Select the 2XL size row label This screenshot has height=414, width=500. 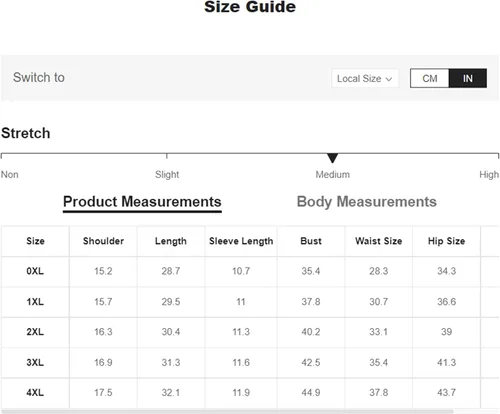click(35, 332)
